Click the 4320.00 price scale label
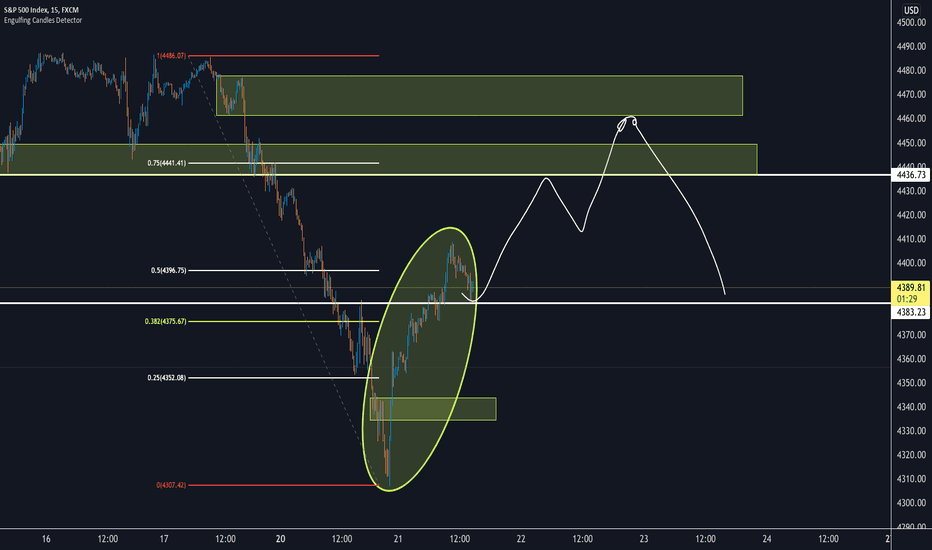The width and height of the screenshot is (932, 550). coord(911,455)
